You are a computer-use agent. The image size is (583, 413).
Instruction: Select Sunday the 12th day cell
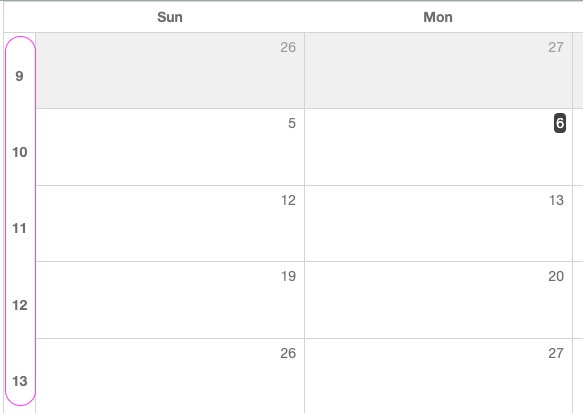[170, 224]
